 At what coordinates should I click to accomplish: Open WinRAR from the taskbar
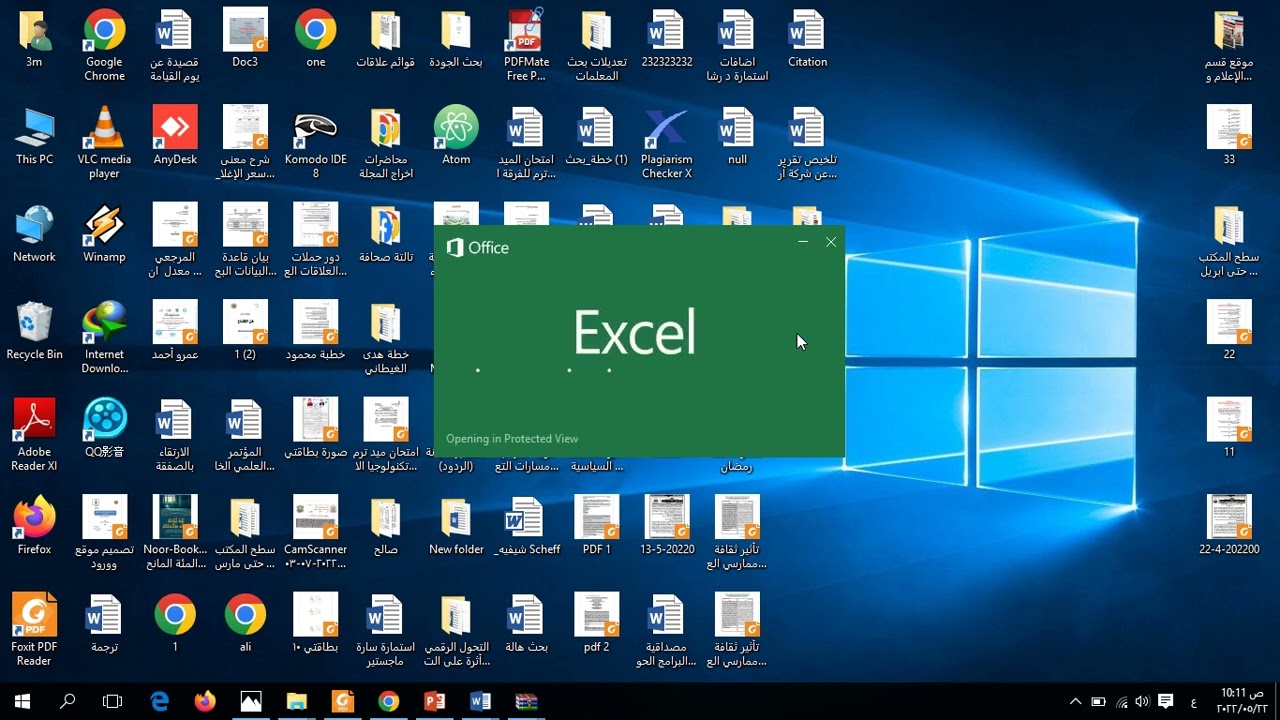click(x=527, y=701)
